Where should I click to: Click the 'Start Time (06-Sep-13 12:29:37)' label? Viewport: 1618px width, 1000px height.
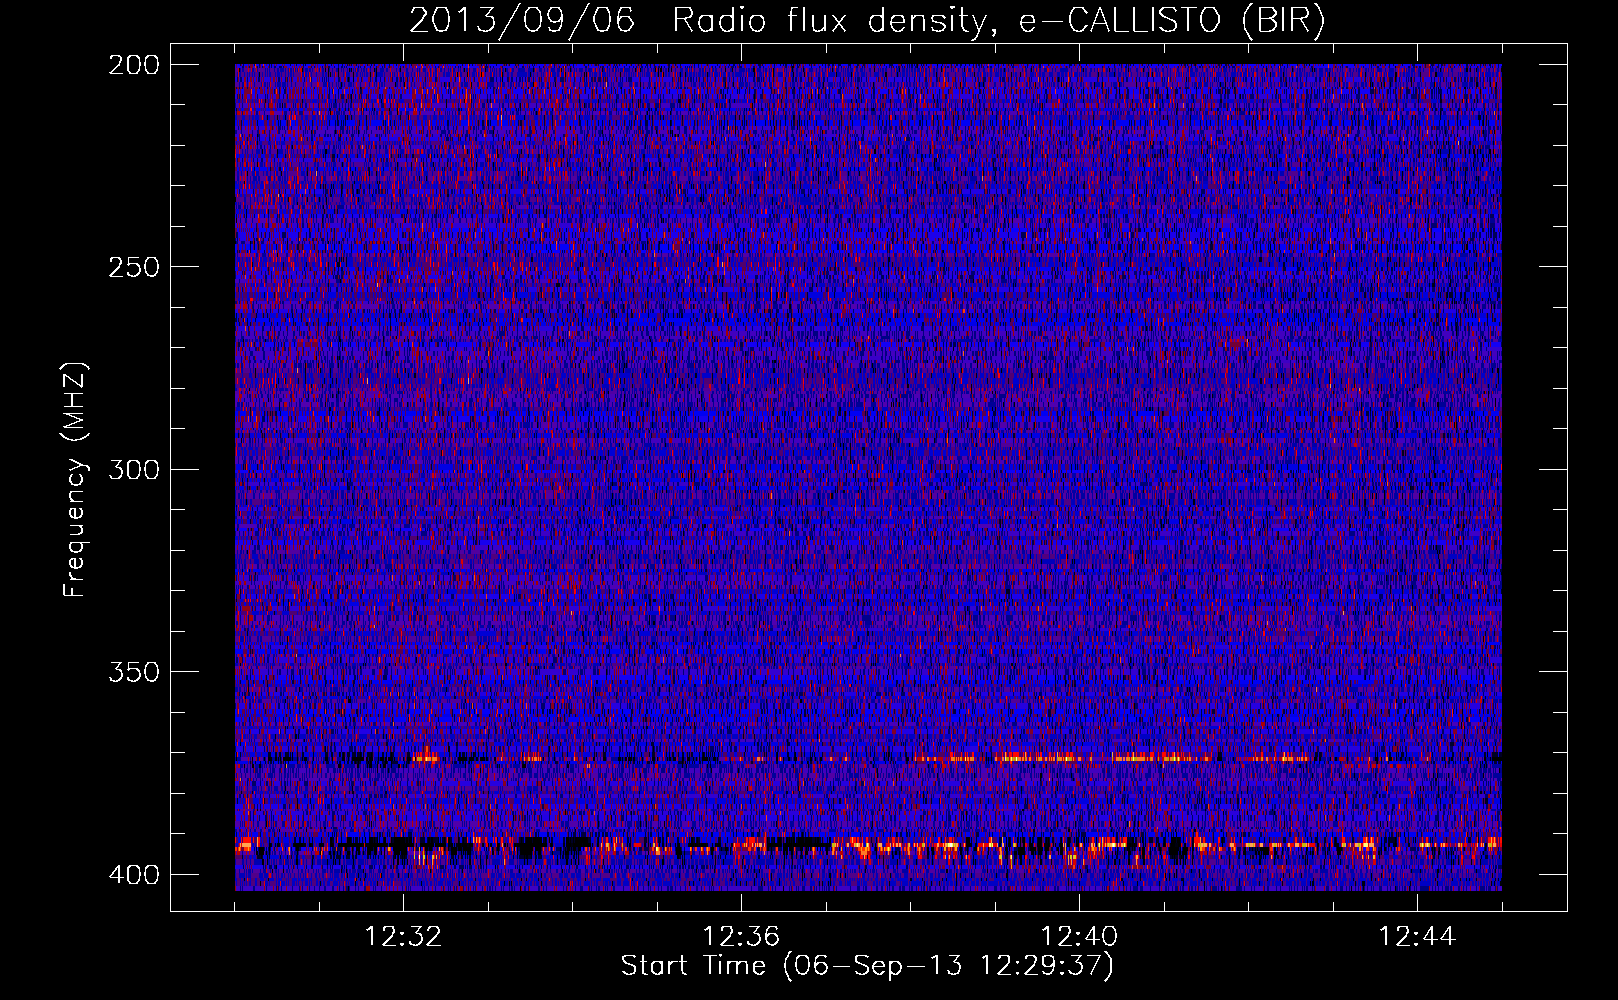point(867,966)
